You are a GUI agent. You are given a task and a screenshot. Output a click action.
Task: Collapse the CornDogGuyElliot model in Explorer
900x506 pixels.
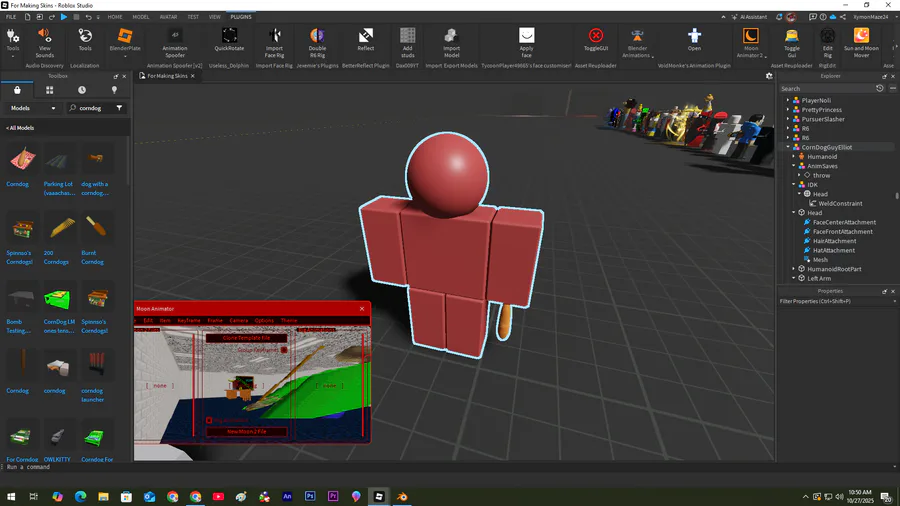tap(788, 147)
